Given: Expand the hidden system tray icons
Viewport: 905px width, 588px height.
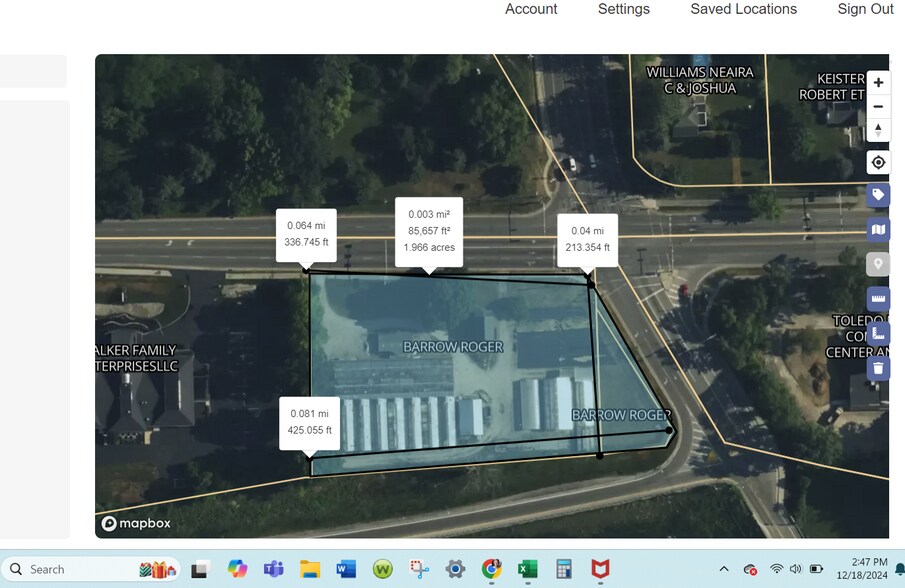Looking at the screenshot, I should [x=724, y=569].
